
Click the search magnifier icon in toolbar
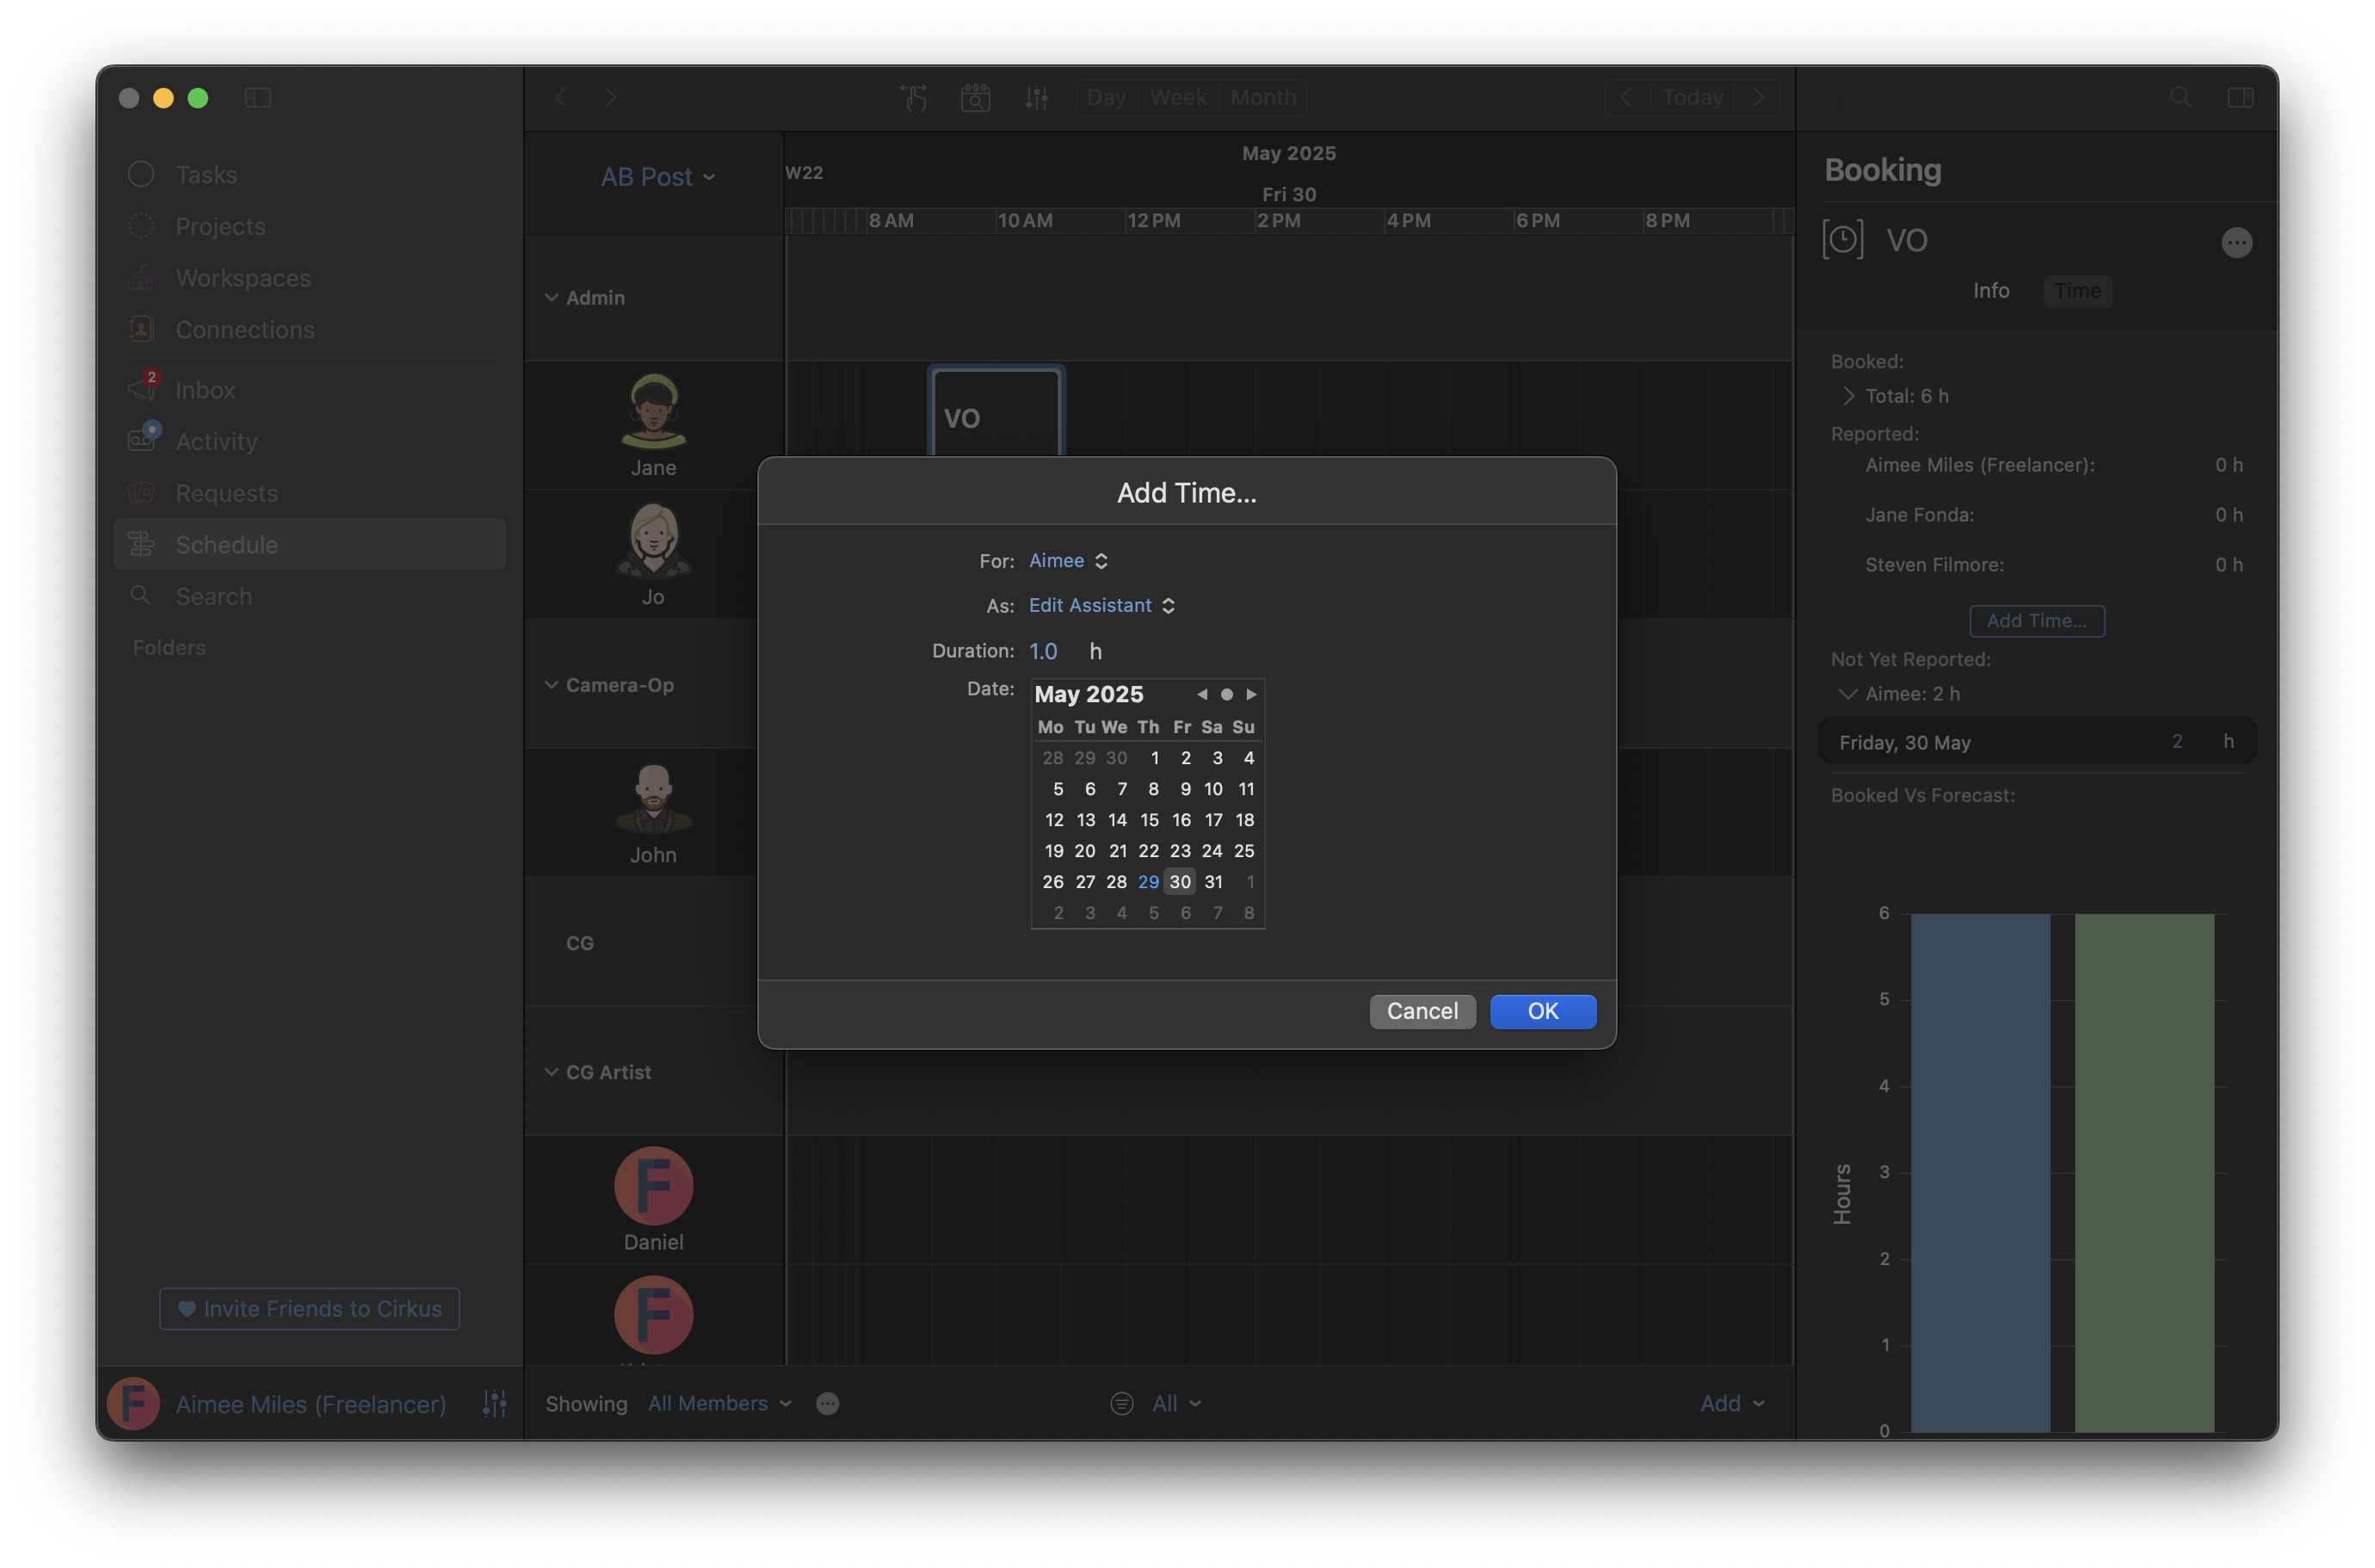point(2180,98)
